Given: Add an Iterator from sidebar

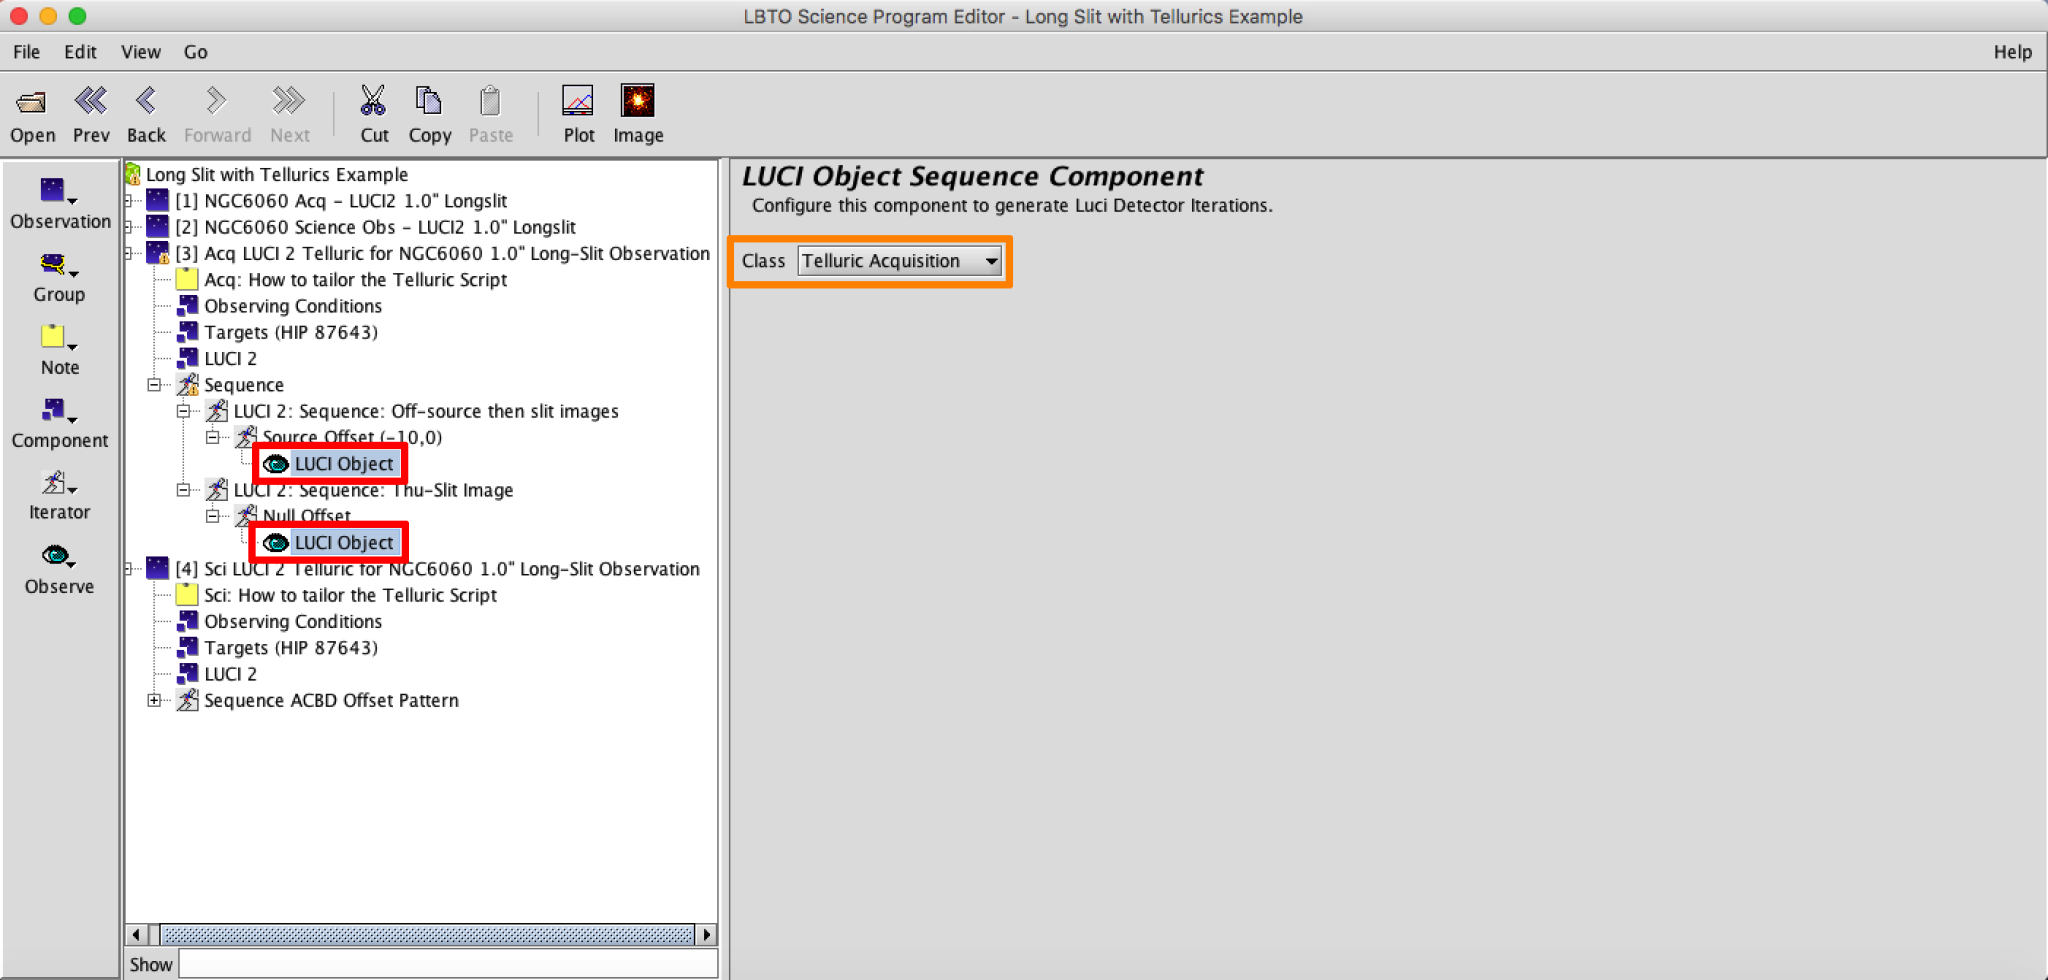Looking at the screenshot, I should click(x=59, y=496).
